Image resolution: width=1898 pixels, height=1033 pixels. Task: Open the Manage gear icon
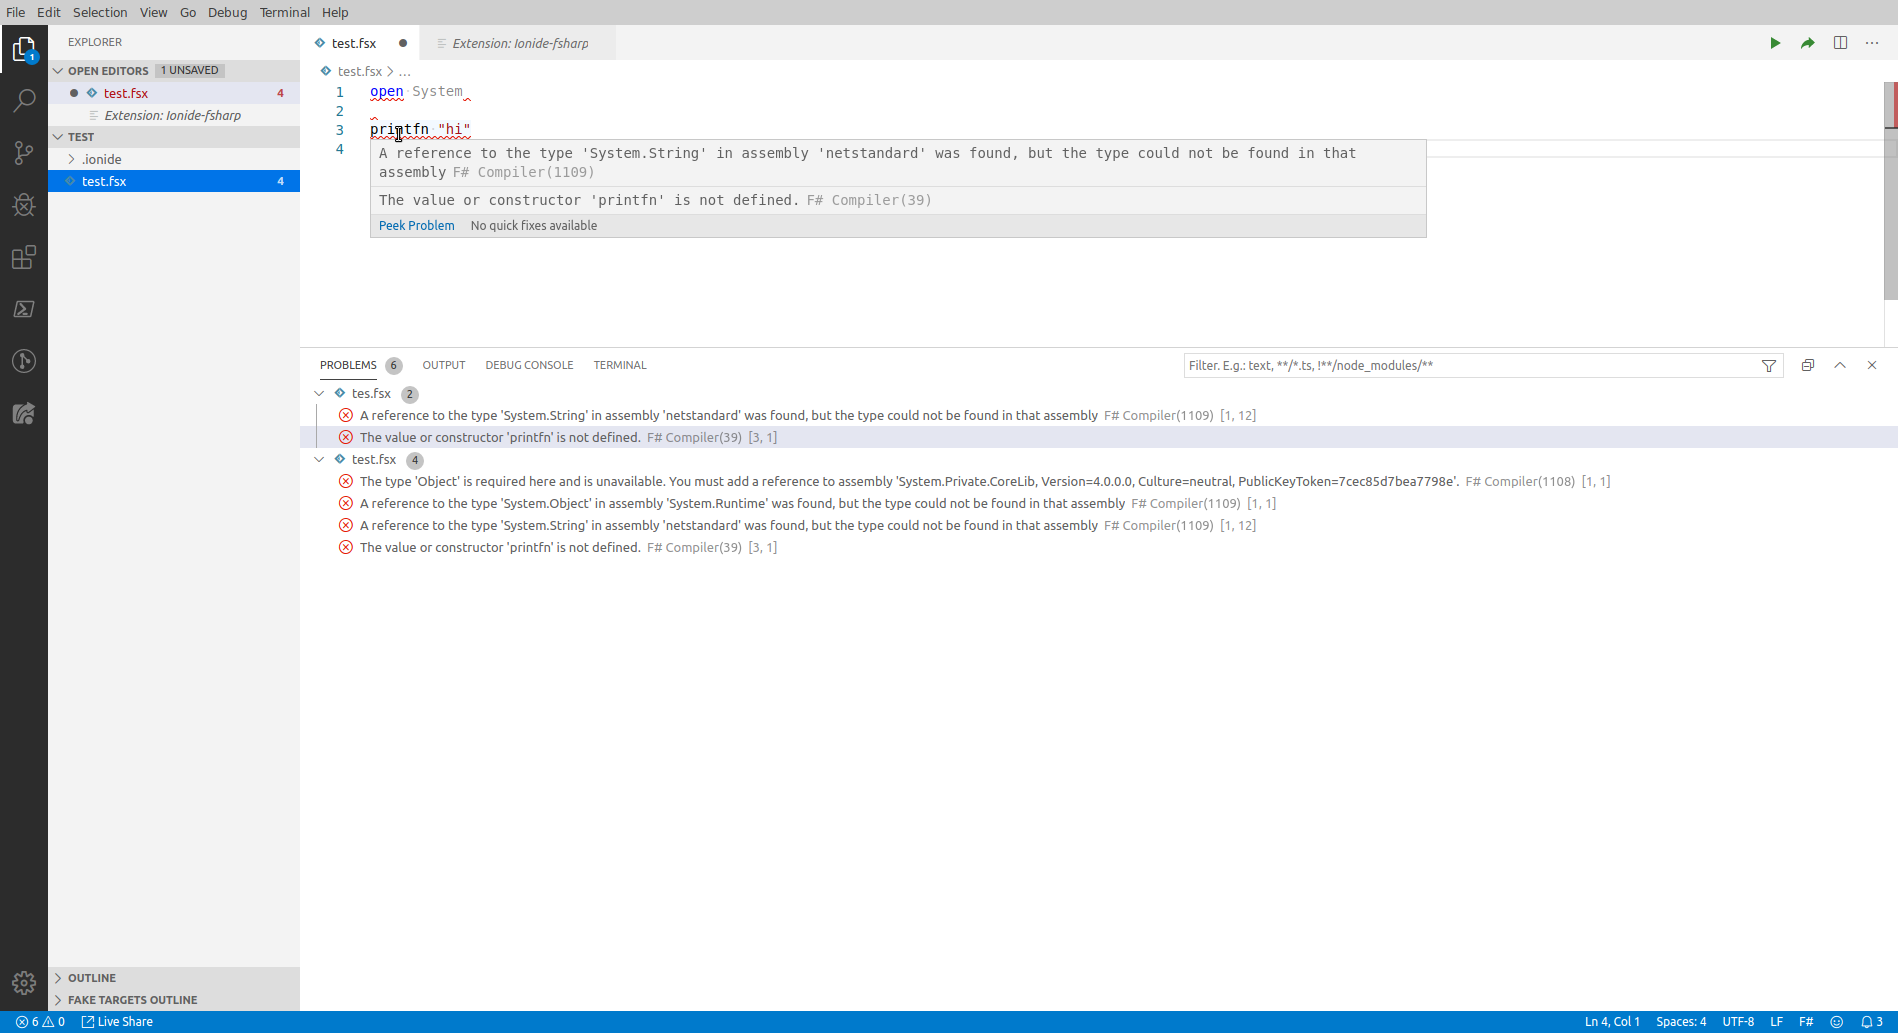coord(24,983)
